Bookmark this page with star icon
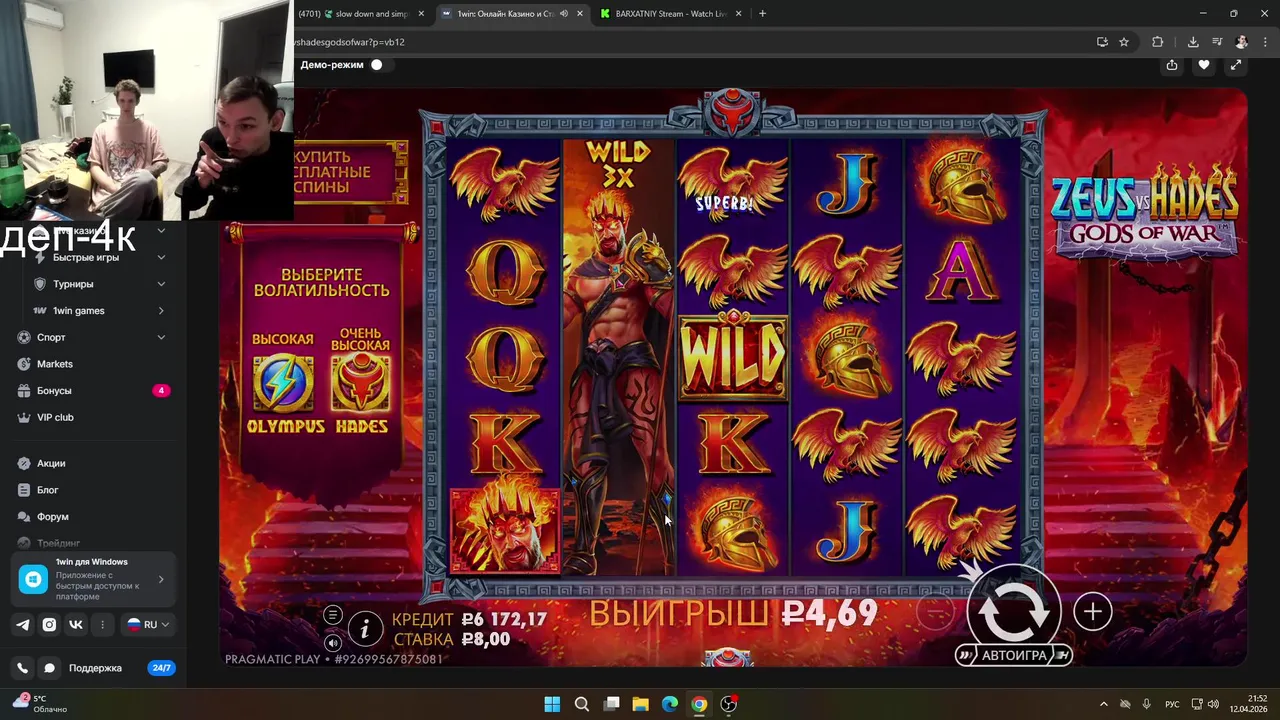This screenshot has width=1280, height=720. (x=1124, y=42)
